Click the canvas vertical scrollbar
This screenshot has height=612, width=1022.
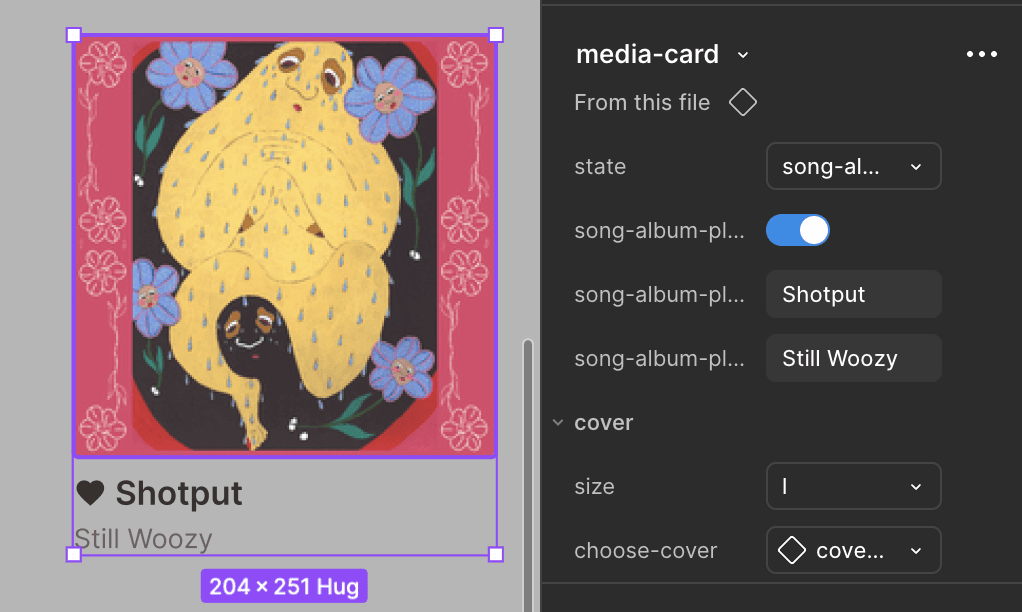(x=527, y=475)
